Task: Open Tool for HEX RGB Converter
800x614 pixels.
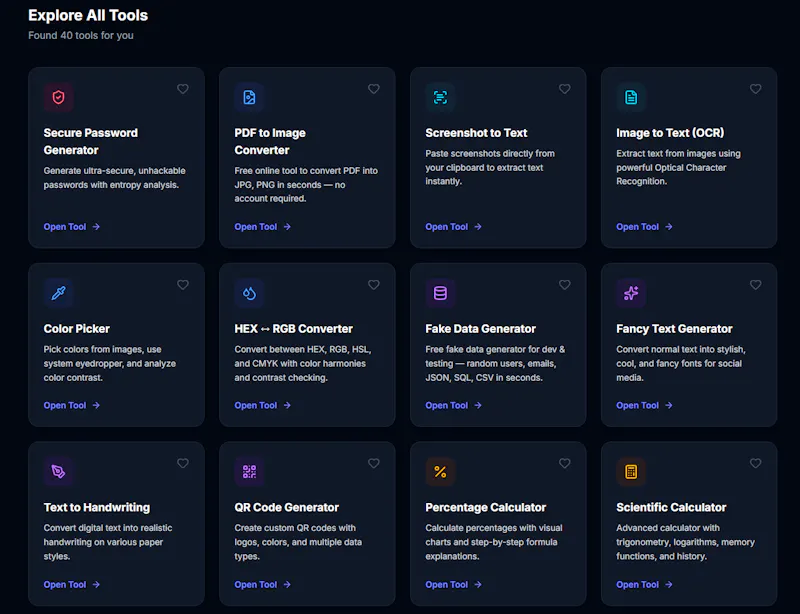Action: pyautogui.click(x=263, y=405)
